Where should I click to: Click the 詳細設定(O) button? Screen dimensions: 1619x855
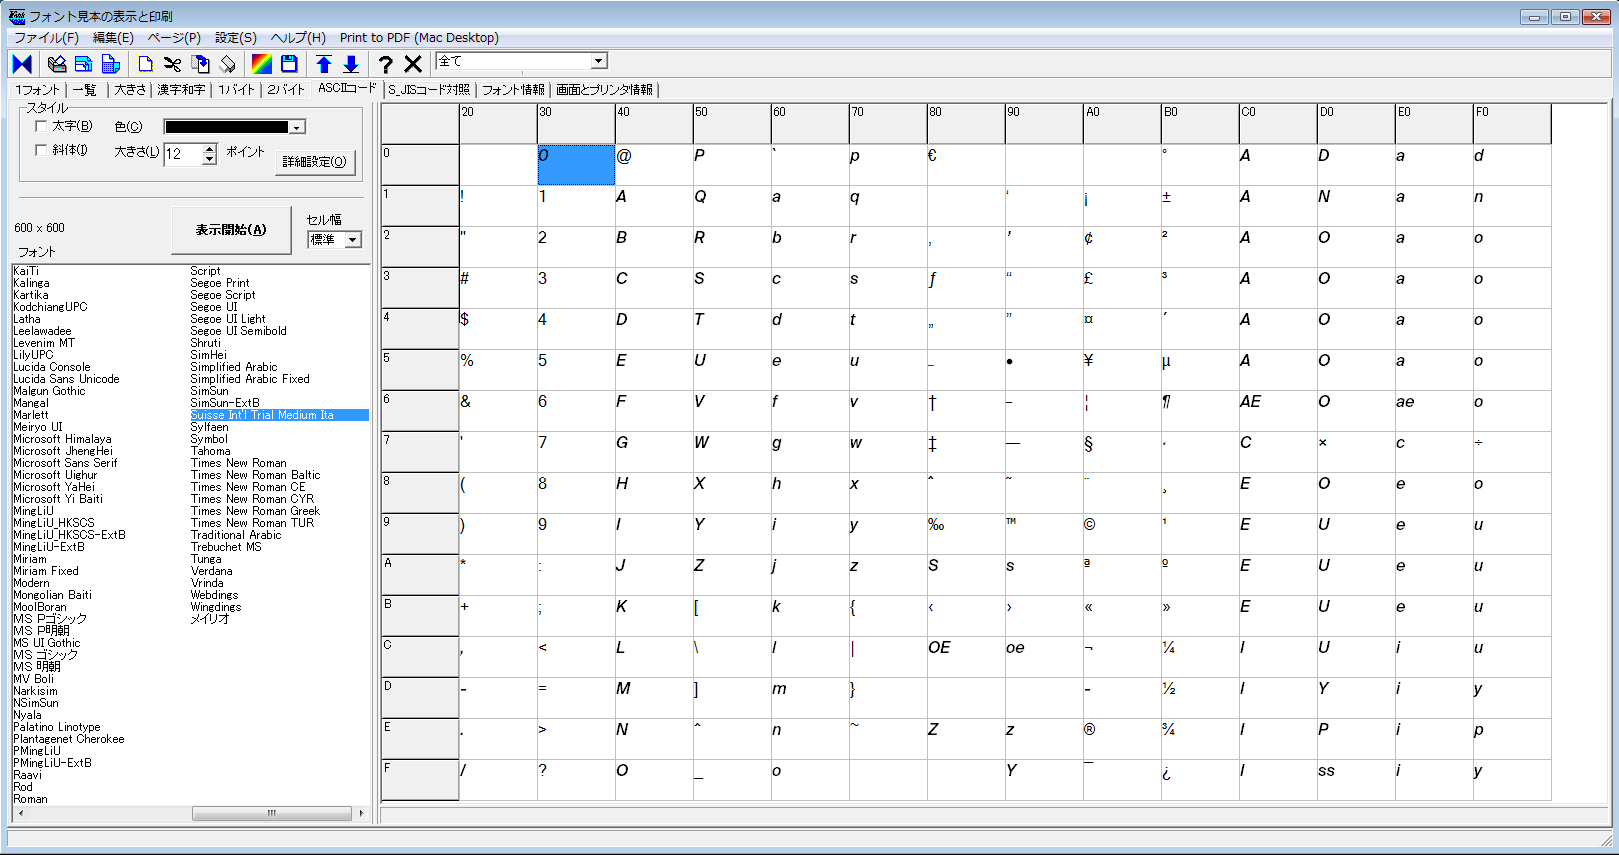(314, 162)
